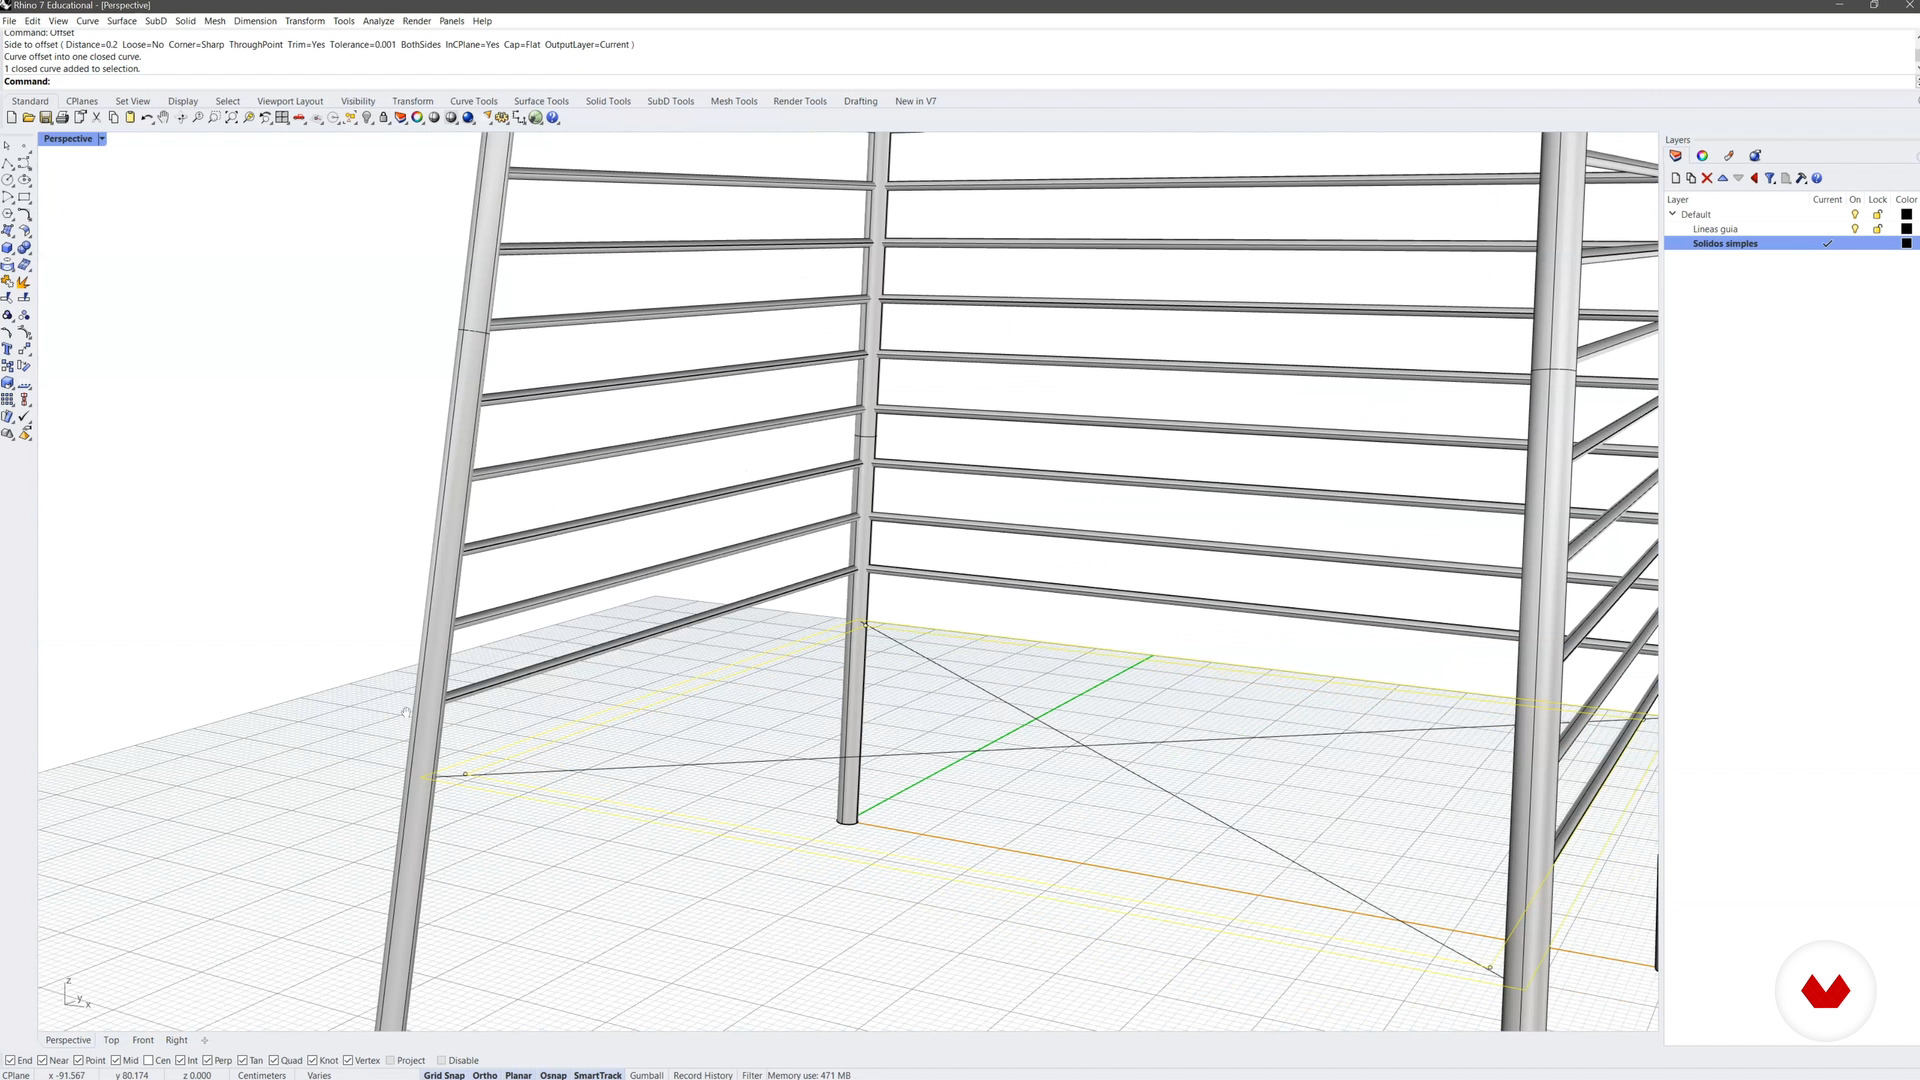The width and height of the screenshot is (1920, 1080).
Task: Toggle Ortho mode in status bar
Action: pyautogui.click(x=485, y=1075)
